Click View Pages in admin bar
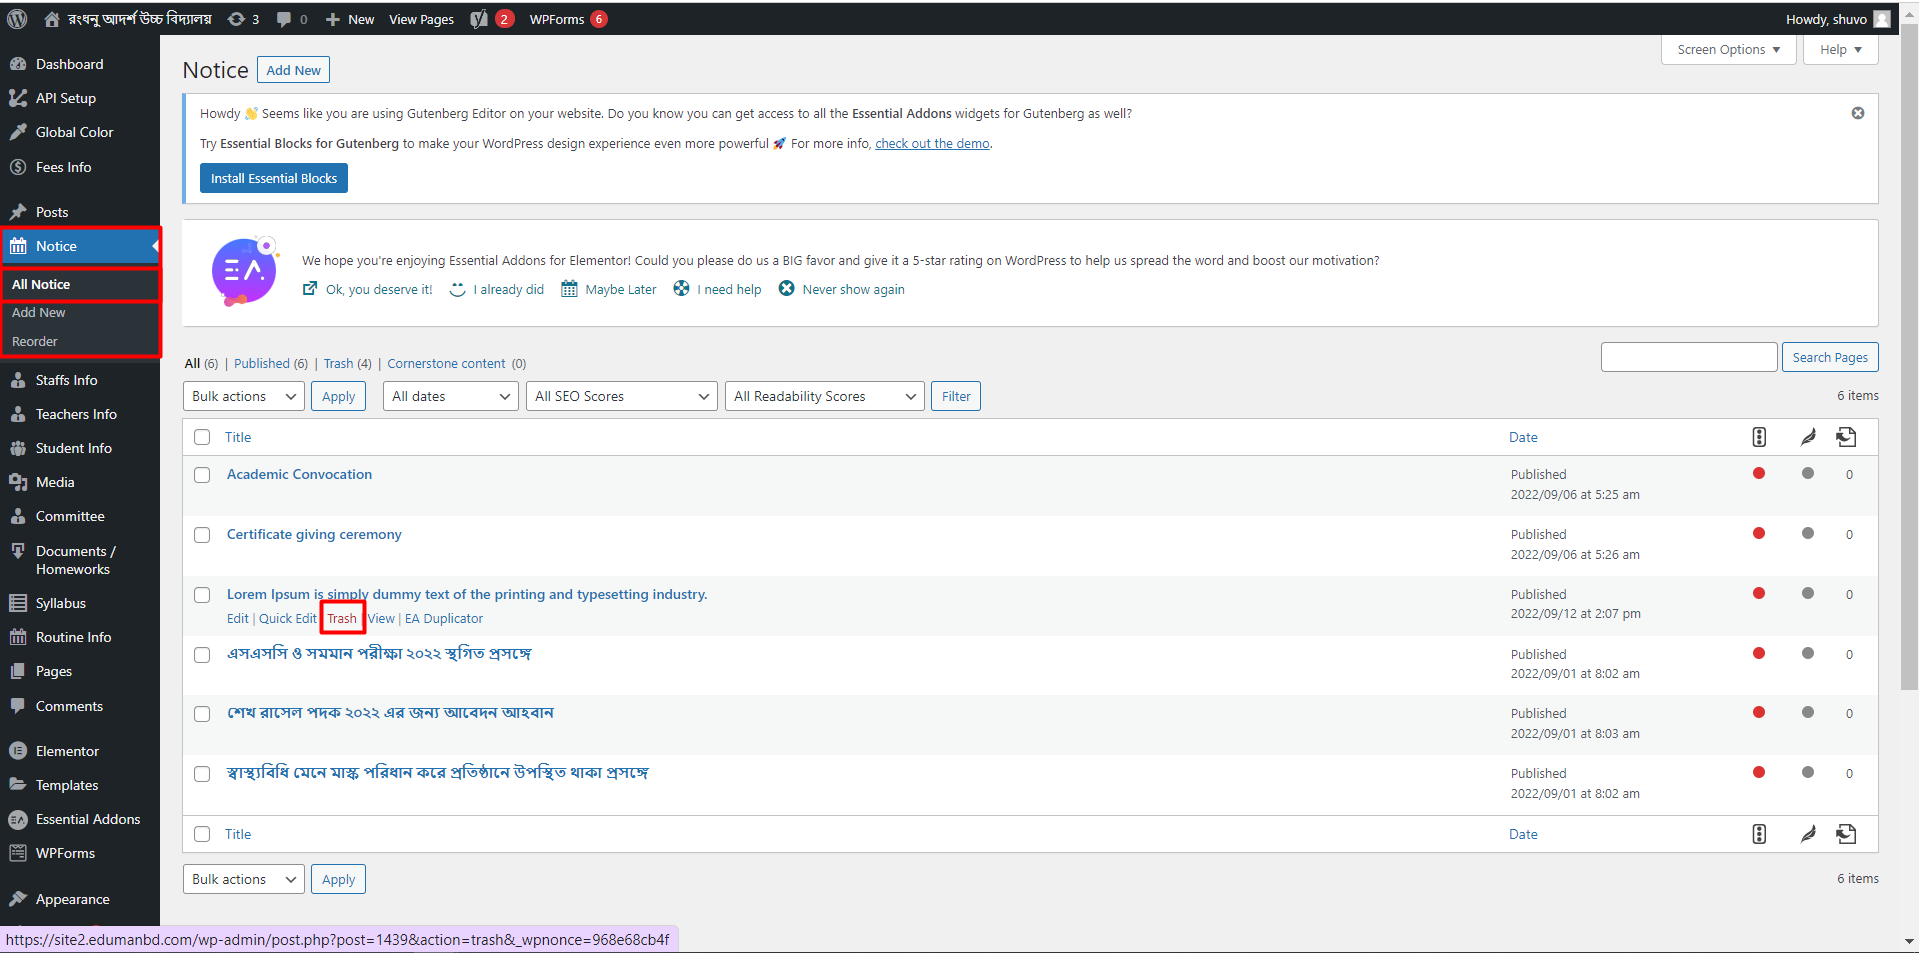Viewport: 1919px width, 953px height. [421, 19]
